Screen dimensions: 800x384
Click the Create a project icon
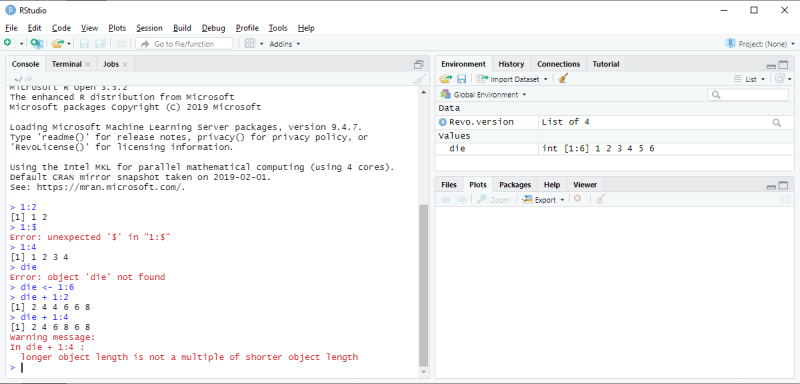coord(37,43)
